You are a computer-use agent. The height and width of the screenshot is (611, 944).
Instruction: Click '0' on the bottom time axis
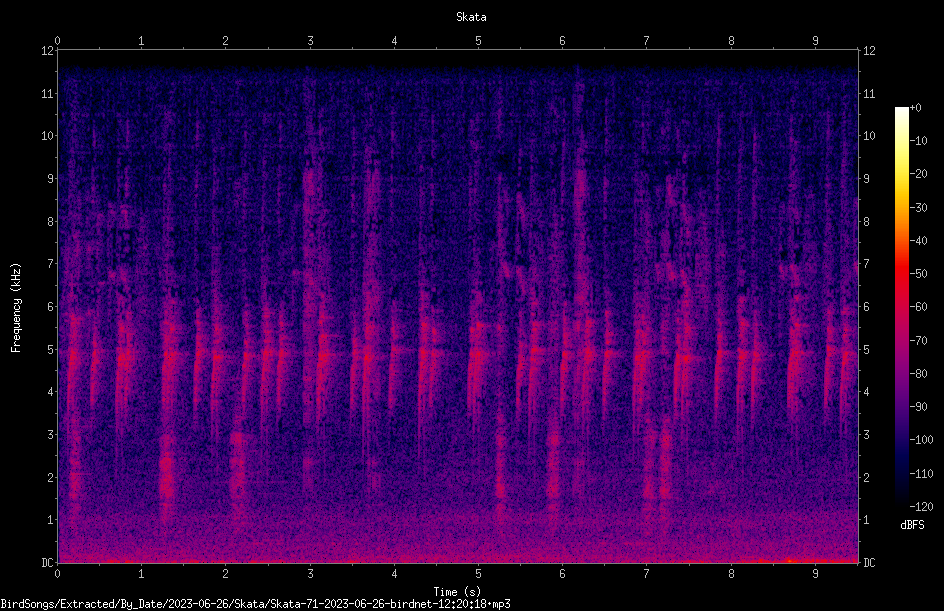tap(57, 574)
